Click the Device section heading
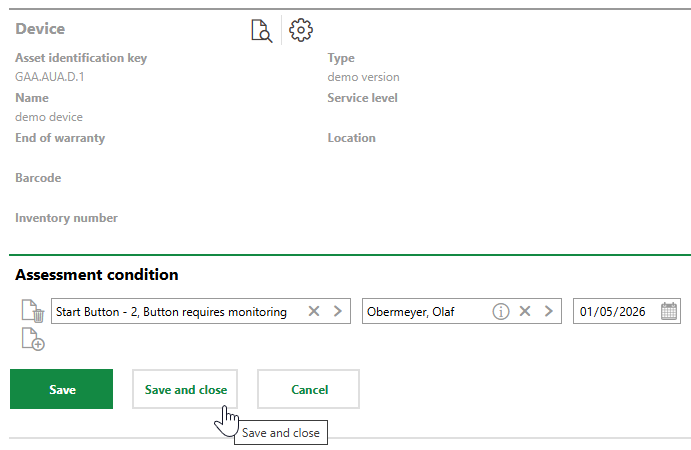 click(40, 29)
